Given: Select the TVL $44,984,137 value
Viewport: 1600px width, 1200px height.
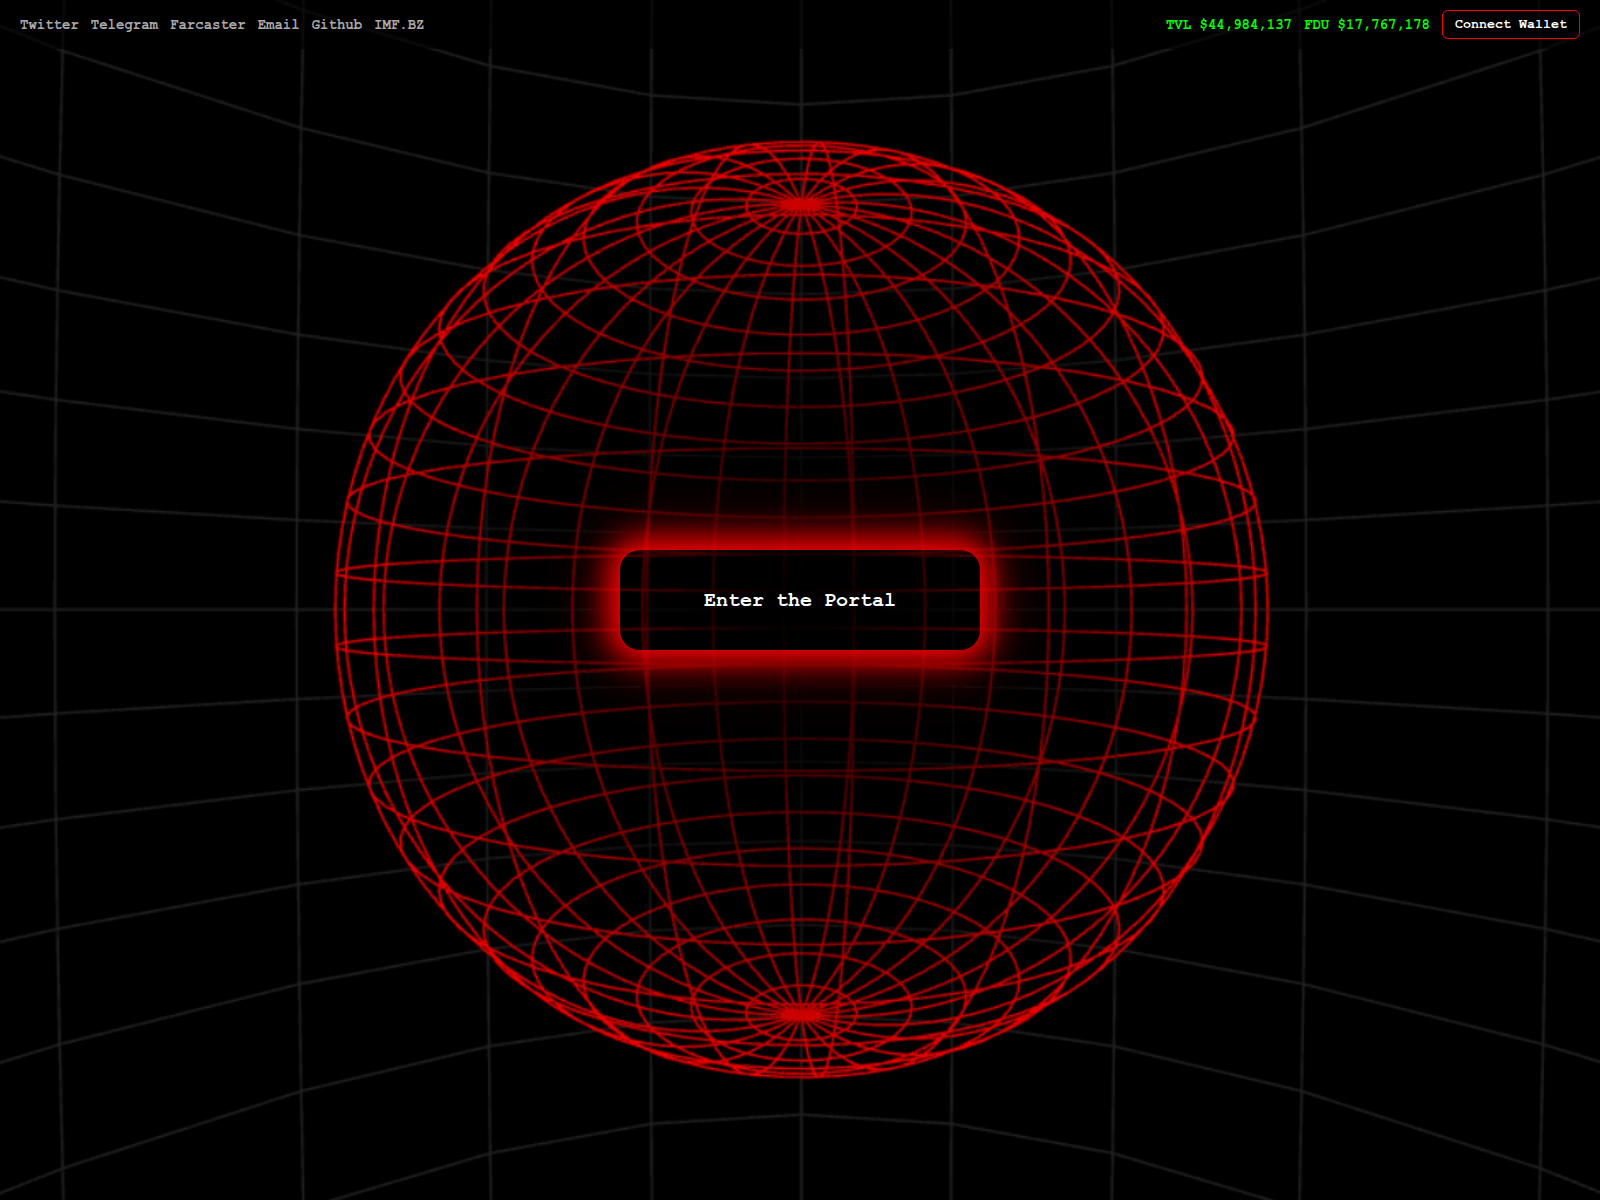Looking at the screenshot, I should coord(1228,25).
